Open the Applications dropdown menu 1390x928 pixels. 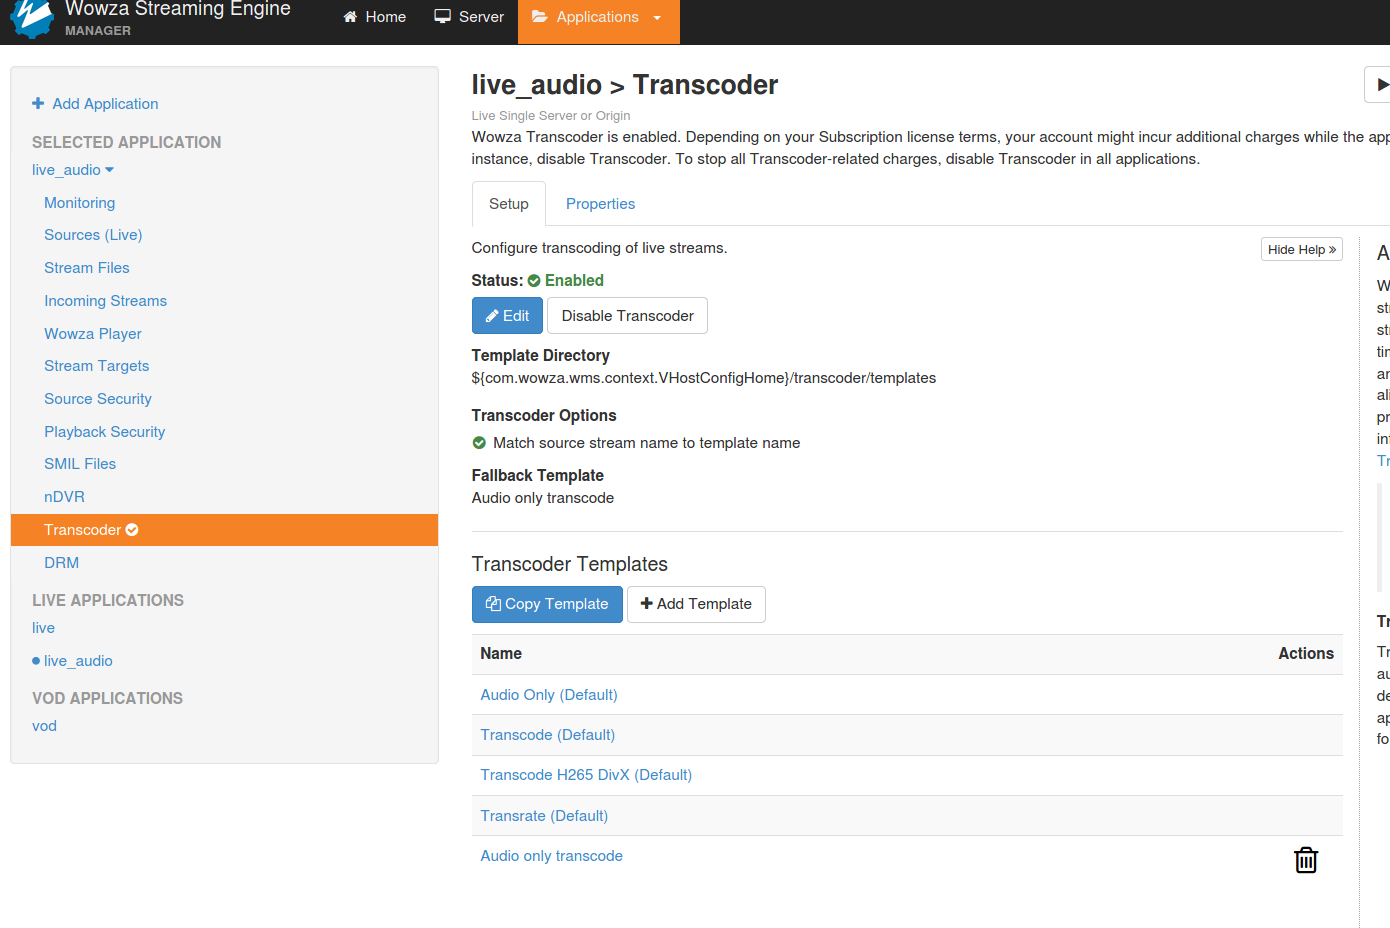[598, 17]
